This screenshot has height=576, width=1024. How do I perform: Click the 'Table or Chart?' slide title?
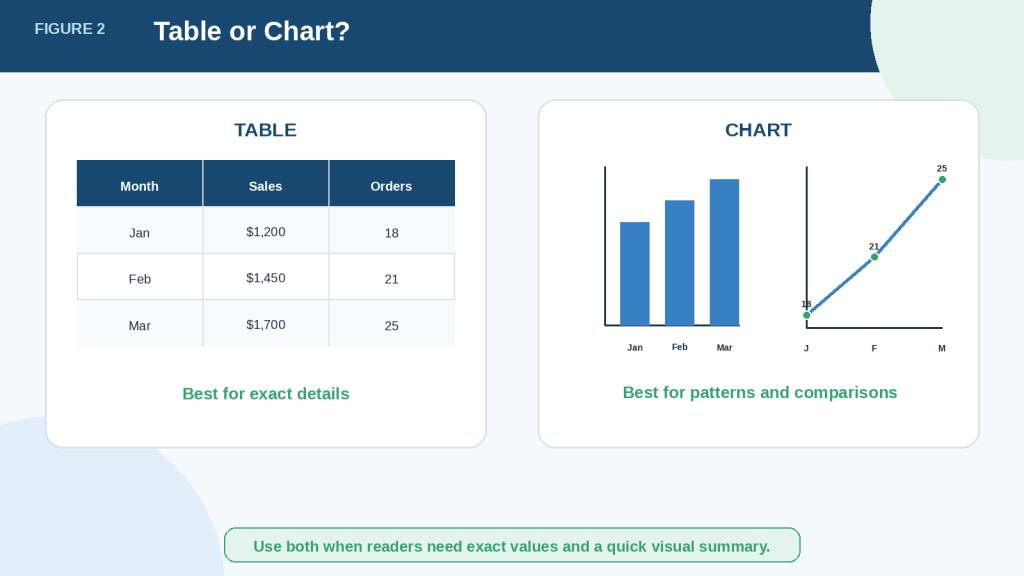[x=251, y=31]
